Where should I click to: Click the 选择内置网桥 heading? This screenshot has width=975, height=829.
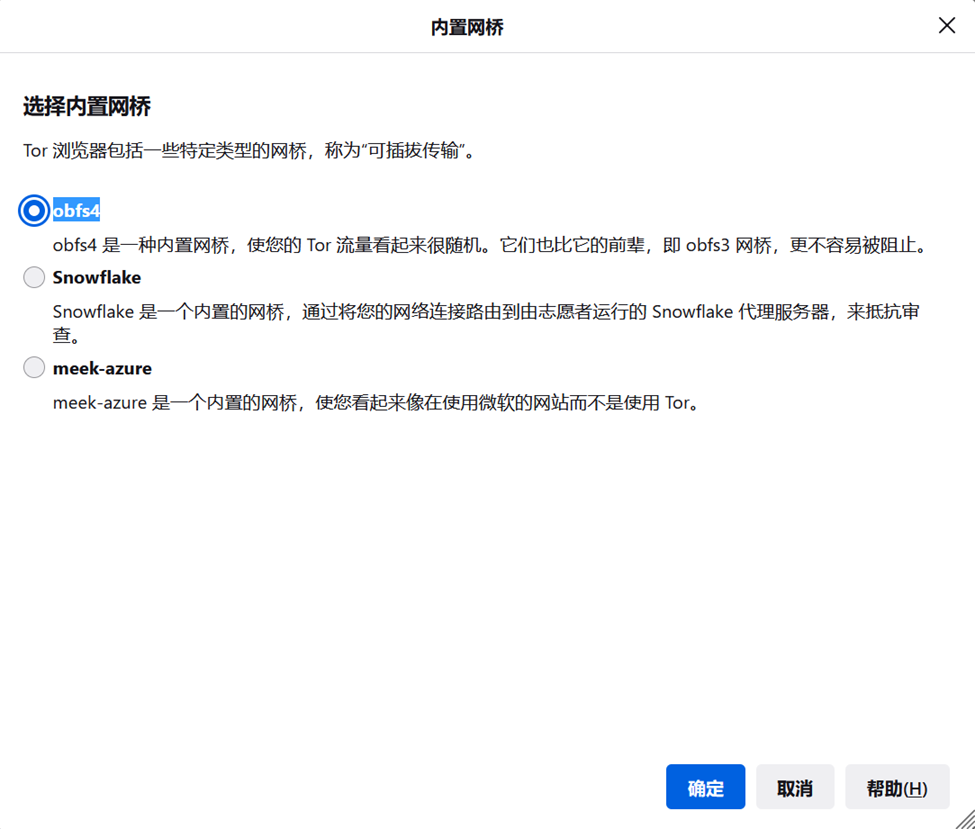(86, 106)
